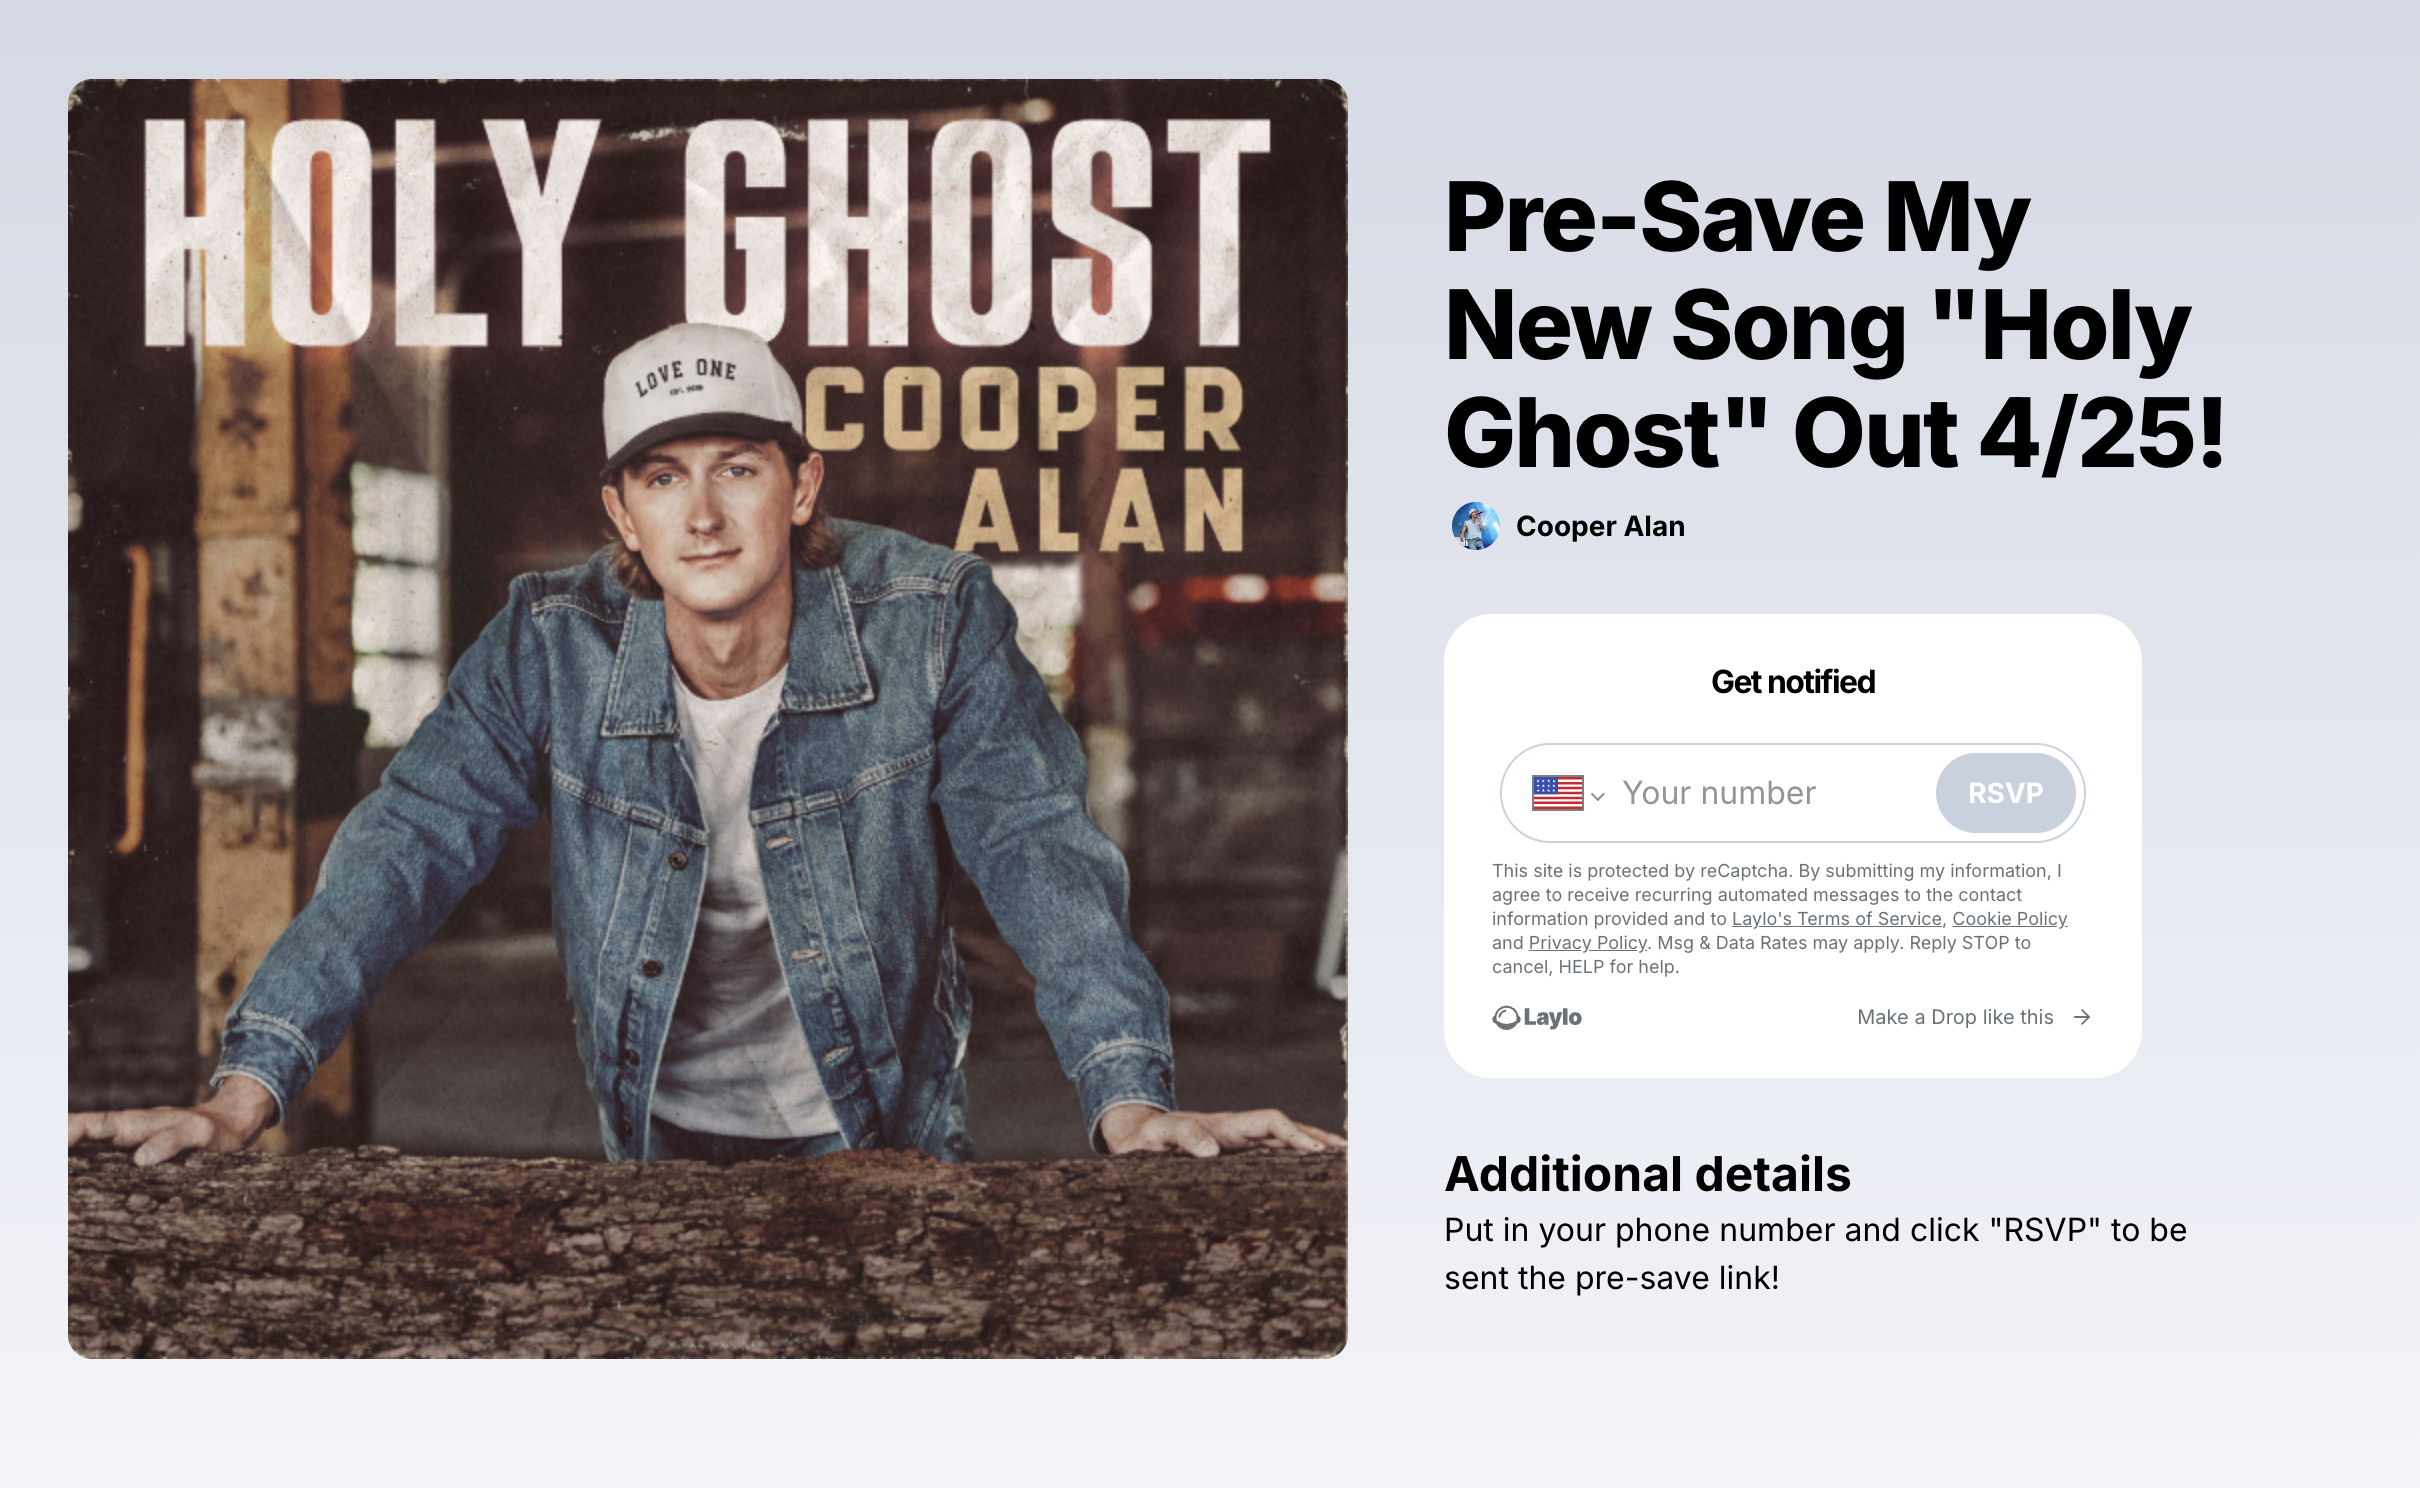
Task: Click the reCaptcha disclaimer paragraph
Action: click(1780, 919)
